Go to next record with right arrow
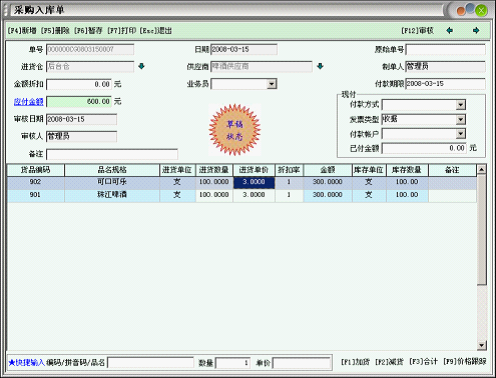 coord(476,31)
